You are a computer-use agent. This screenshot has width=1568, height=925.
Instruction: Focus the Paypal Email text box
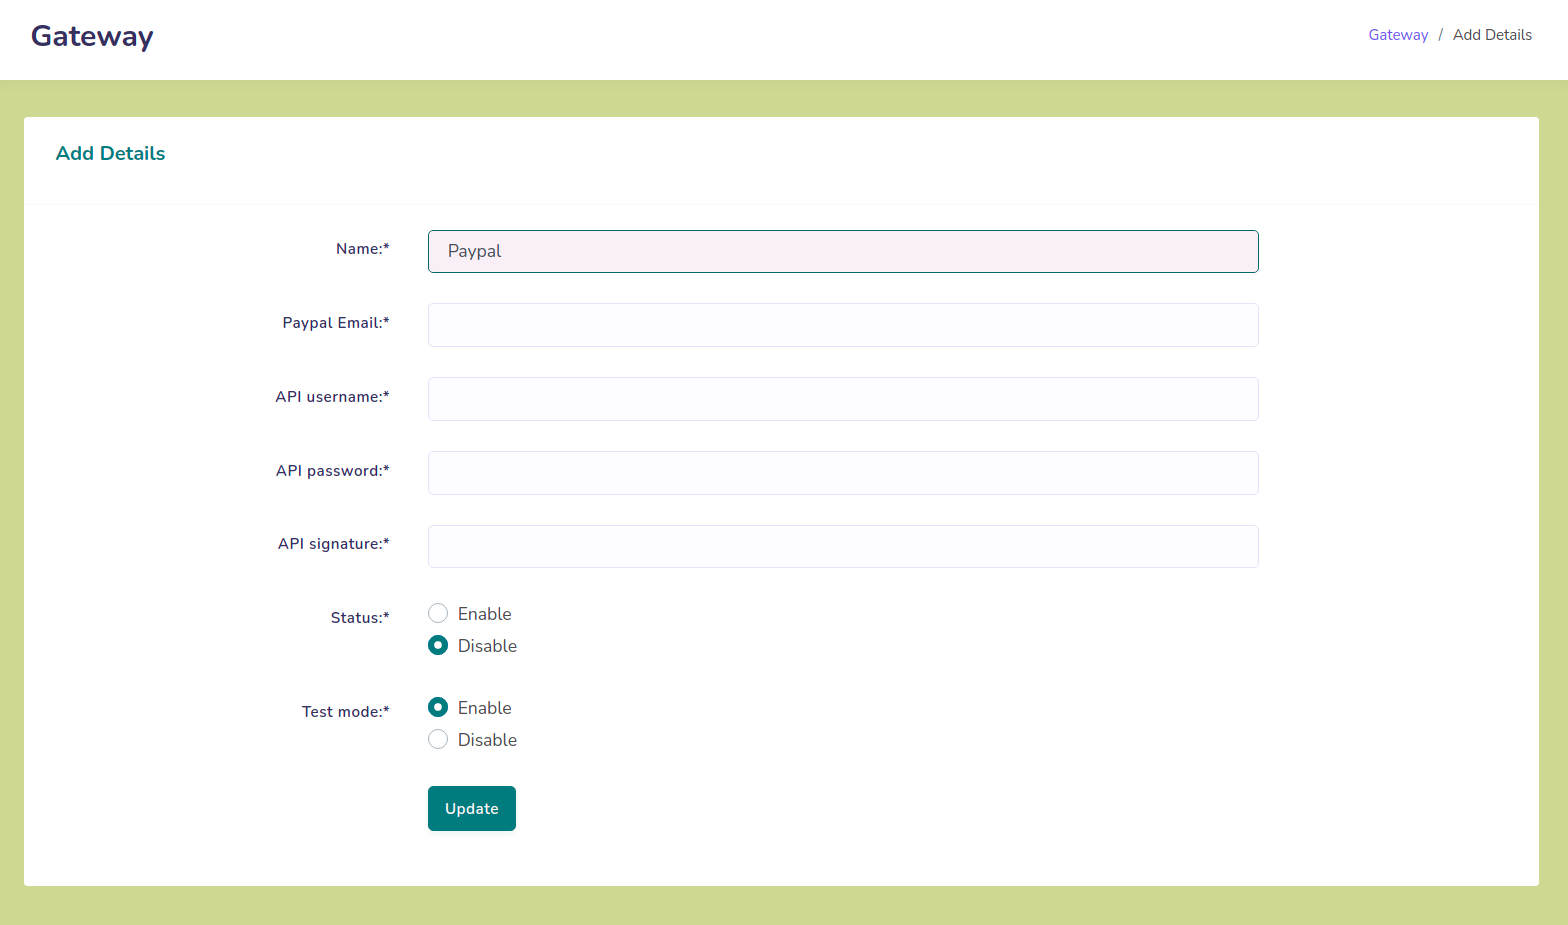coord(842,325)
